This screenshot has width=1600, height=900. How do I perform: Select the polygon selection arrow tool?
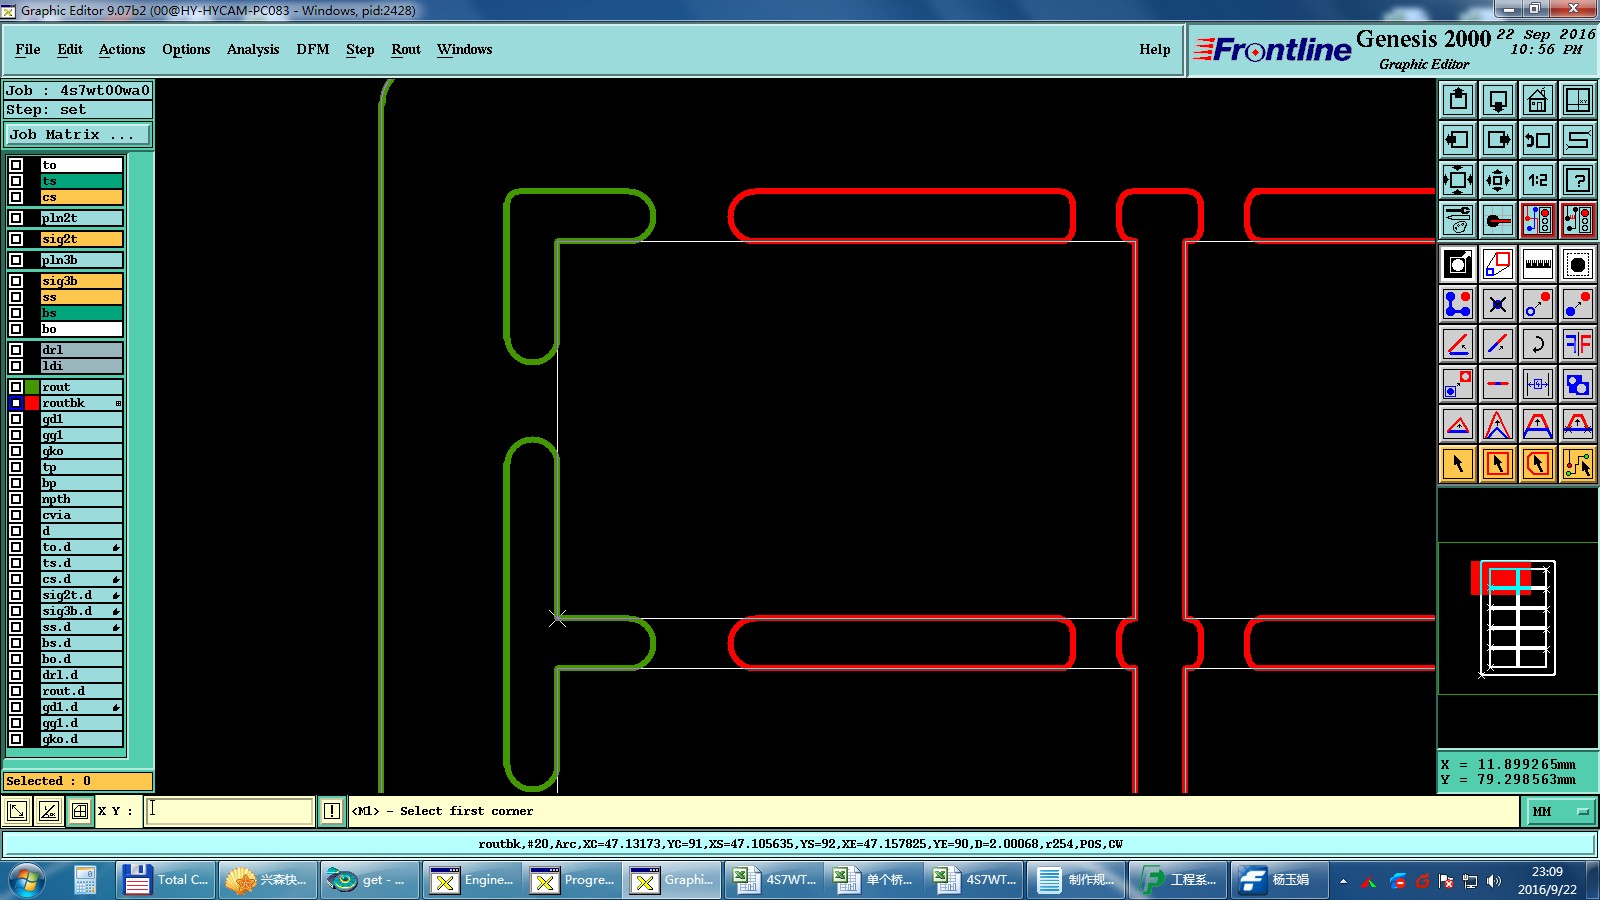pyautogui.click(x=1538, y=464)
